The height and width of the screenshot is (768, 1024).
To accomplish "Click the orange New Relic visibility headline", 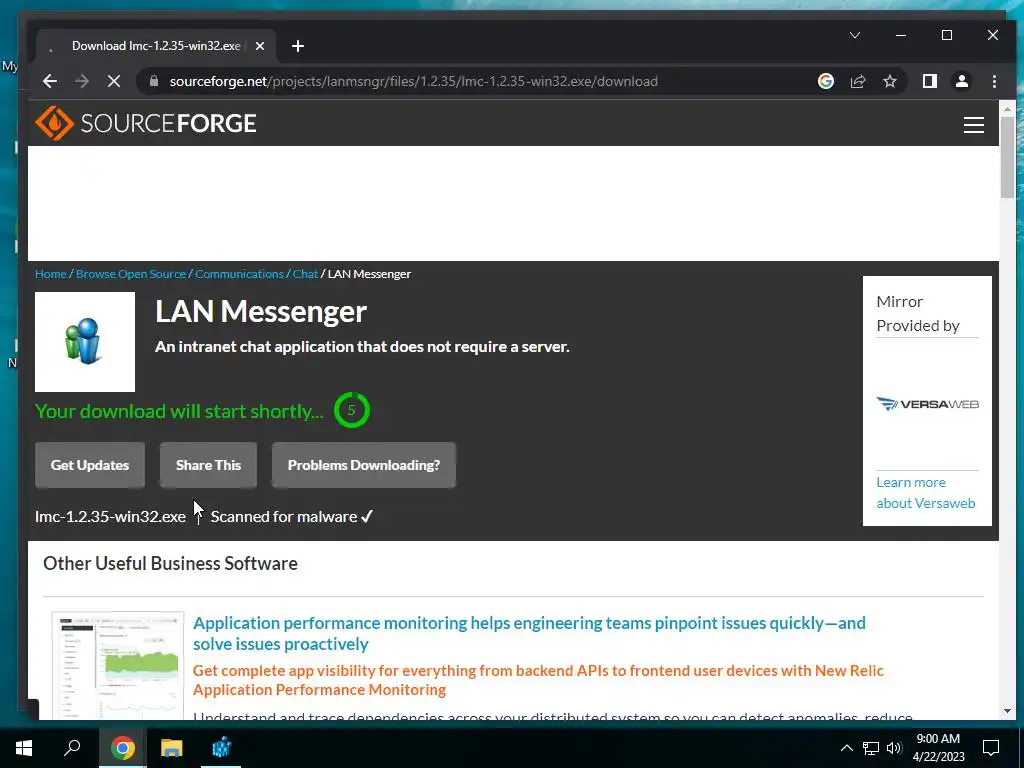I will pos(538,680).
